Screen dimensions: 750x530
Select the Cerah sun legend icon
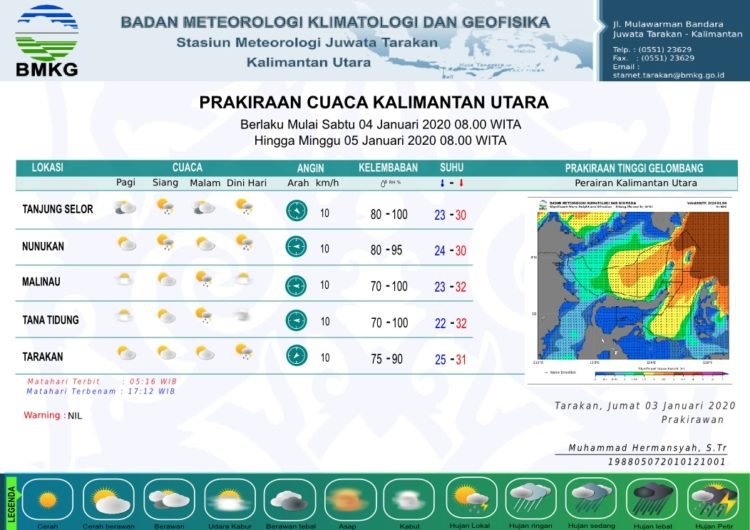[48, 500]
